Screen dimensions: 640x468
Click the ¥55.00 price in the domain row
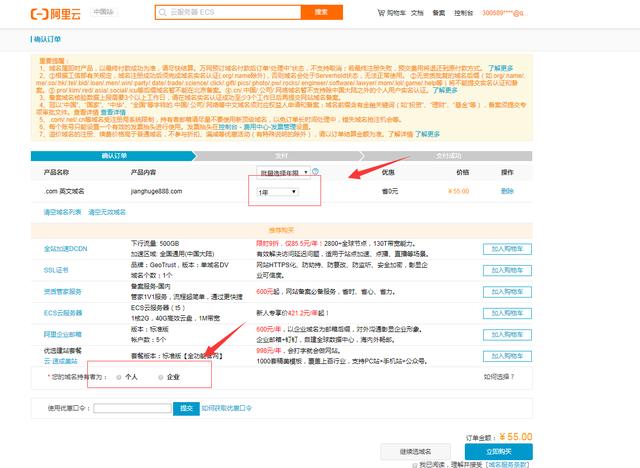coord(458,191)
